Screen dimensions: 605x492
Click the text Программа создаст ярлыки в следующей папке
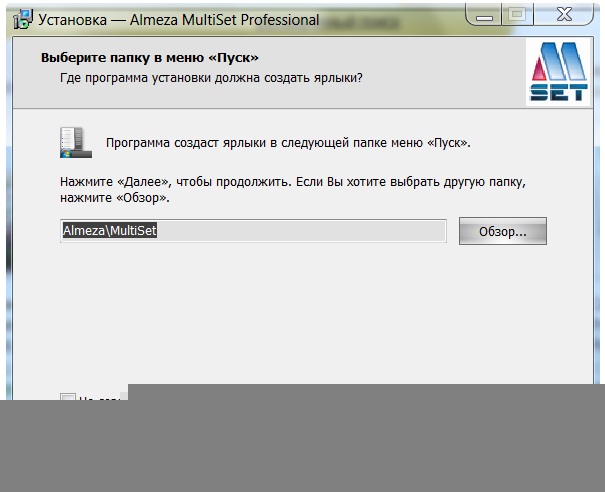pos(288,143)
